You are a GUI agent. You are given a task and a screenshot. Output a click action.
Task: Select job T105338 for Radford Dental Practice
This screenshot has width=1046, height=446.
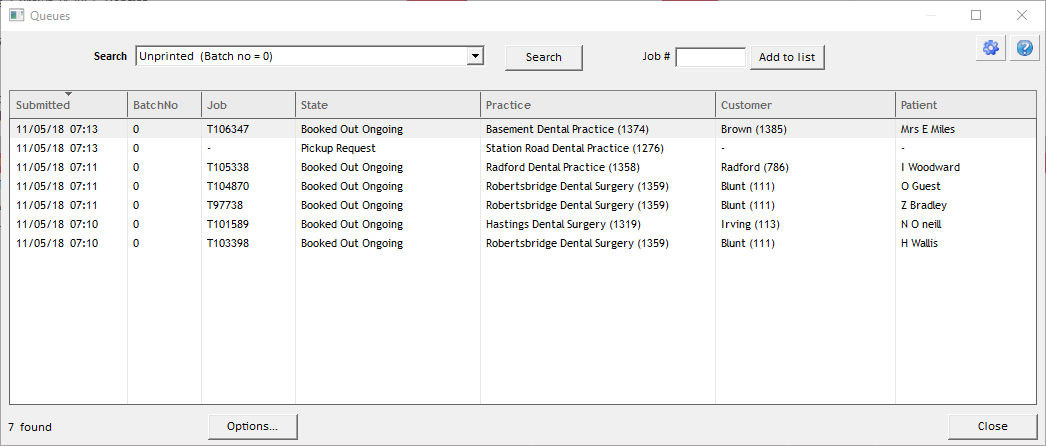[x=228, y=167]
